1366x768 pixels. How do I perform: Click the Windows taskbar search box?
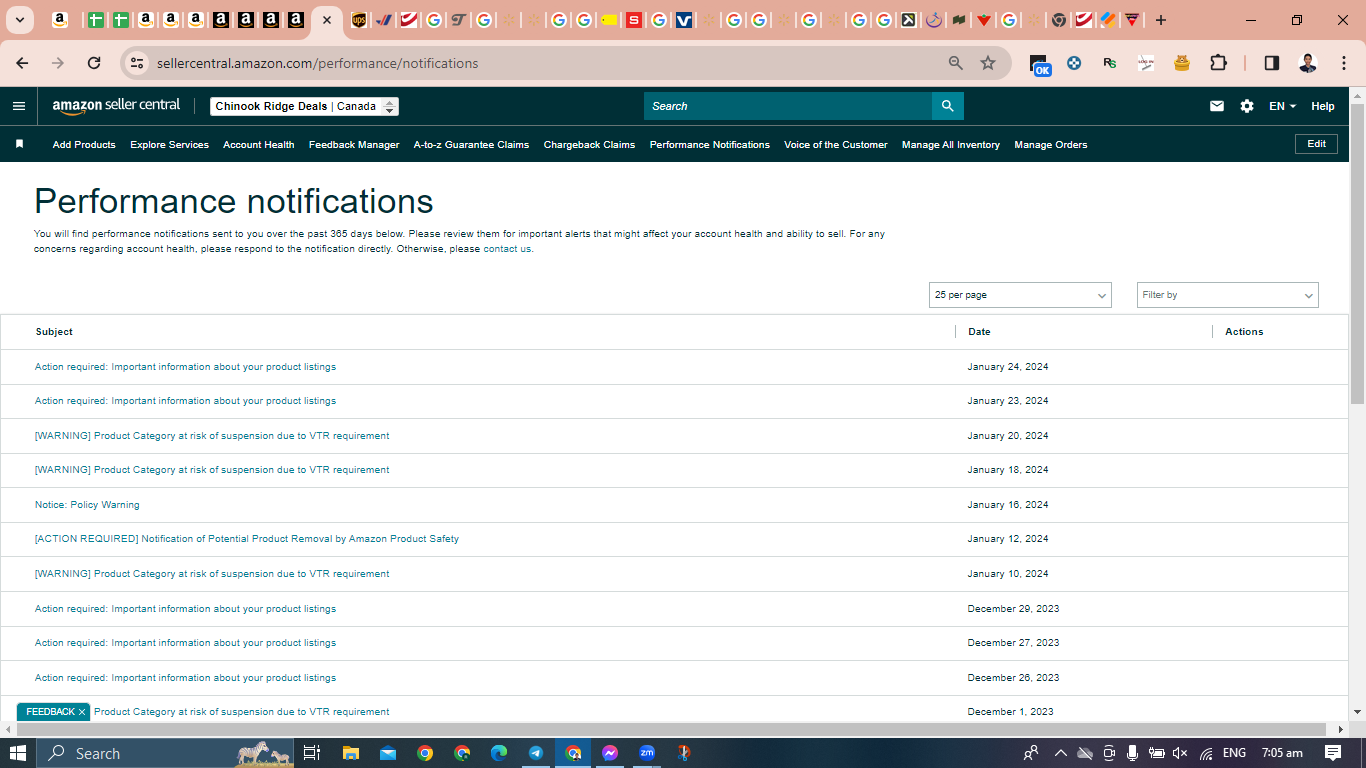click(x=166, y=753)
